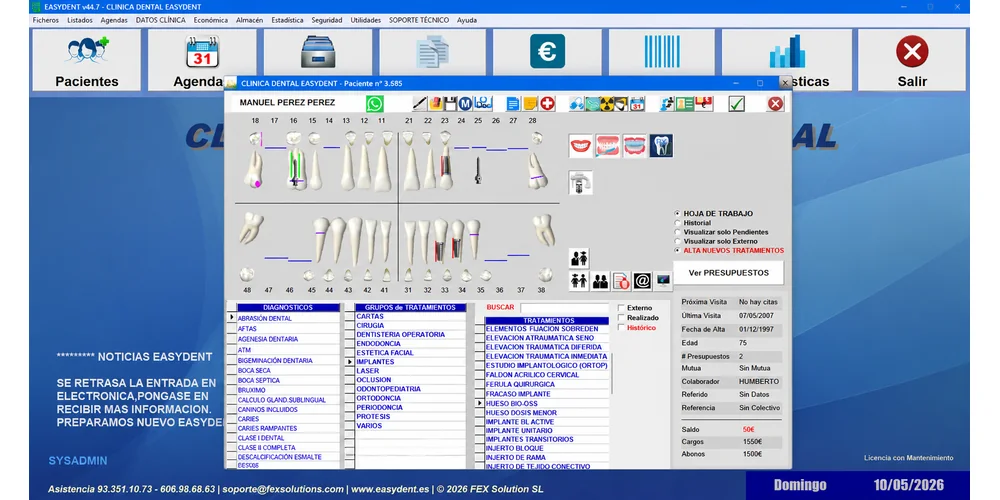Click the adult and child silhouette icon
This screenshot has height=500, width=1000.
(579, 258)
